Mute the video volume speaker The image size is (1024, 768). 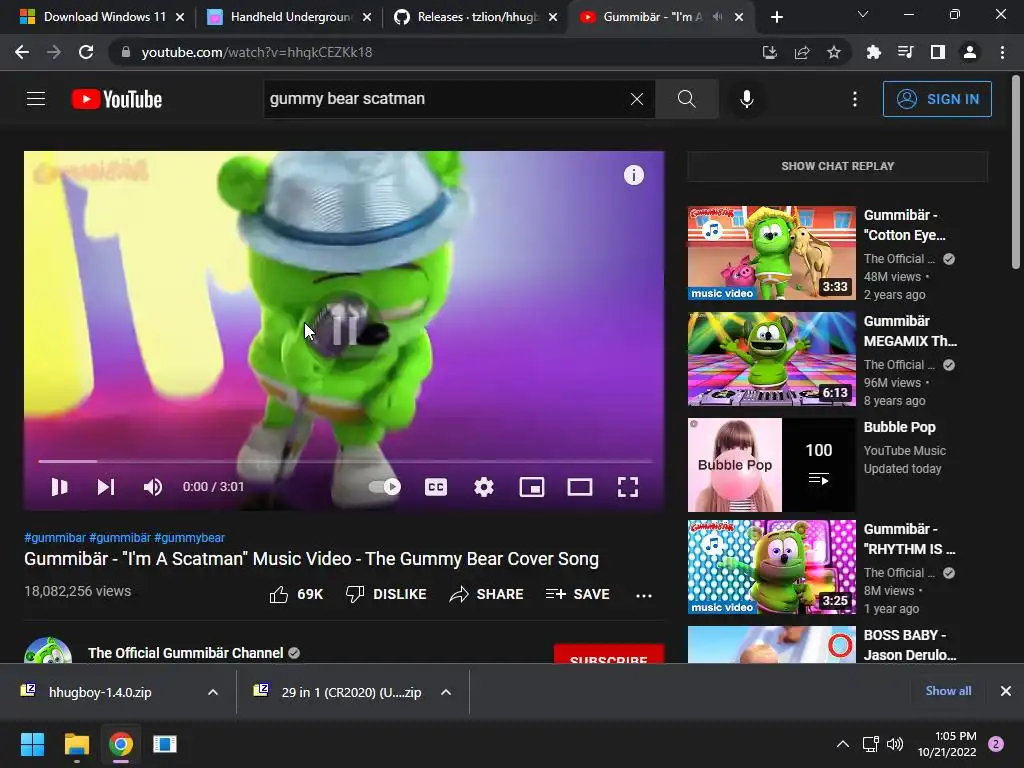153,487
